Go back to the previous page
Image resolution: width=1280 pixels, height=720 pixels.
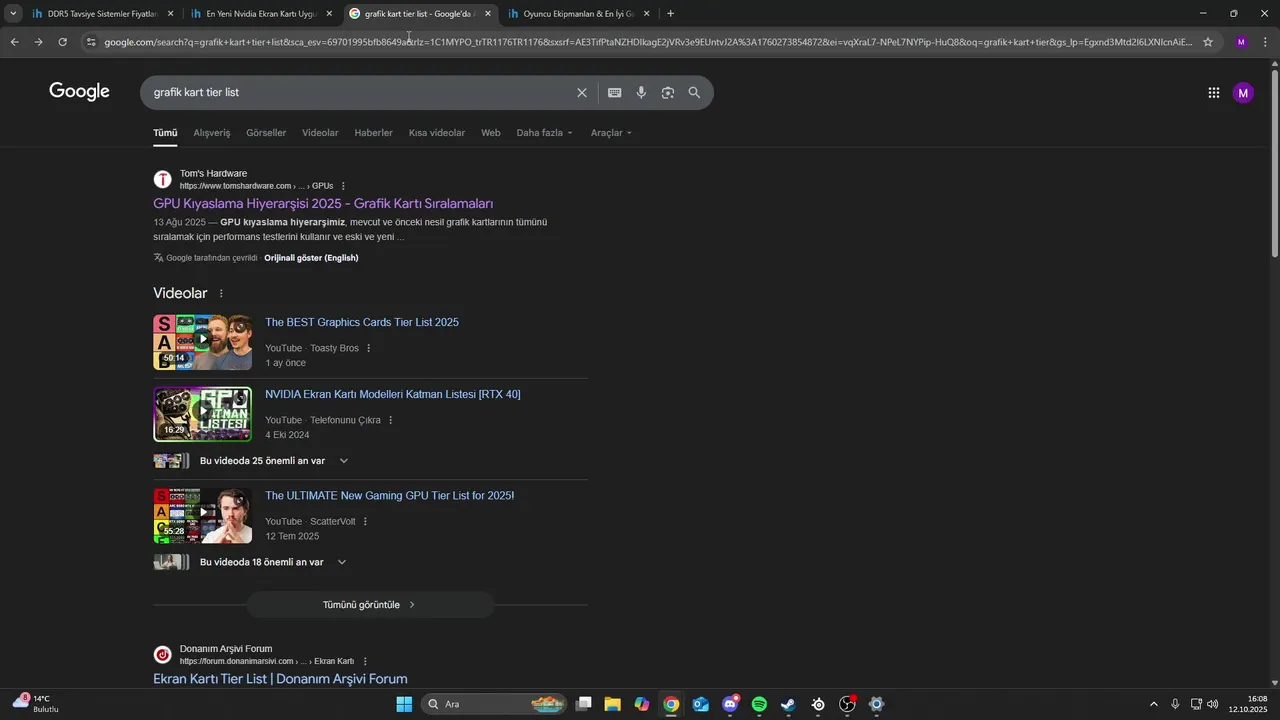pos(14,42)
